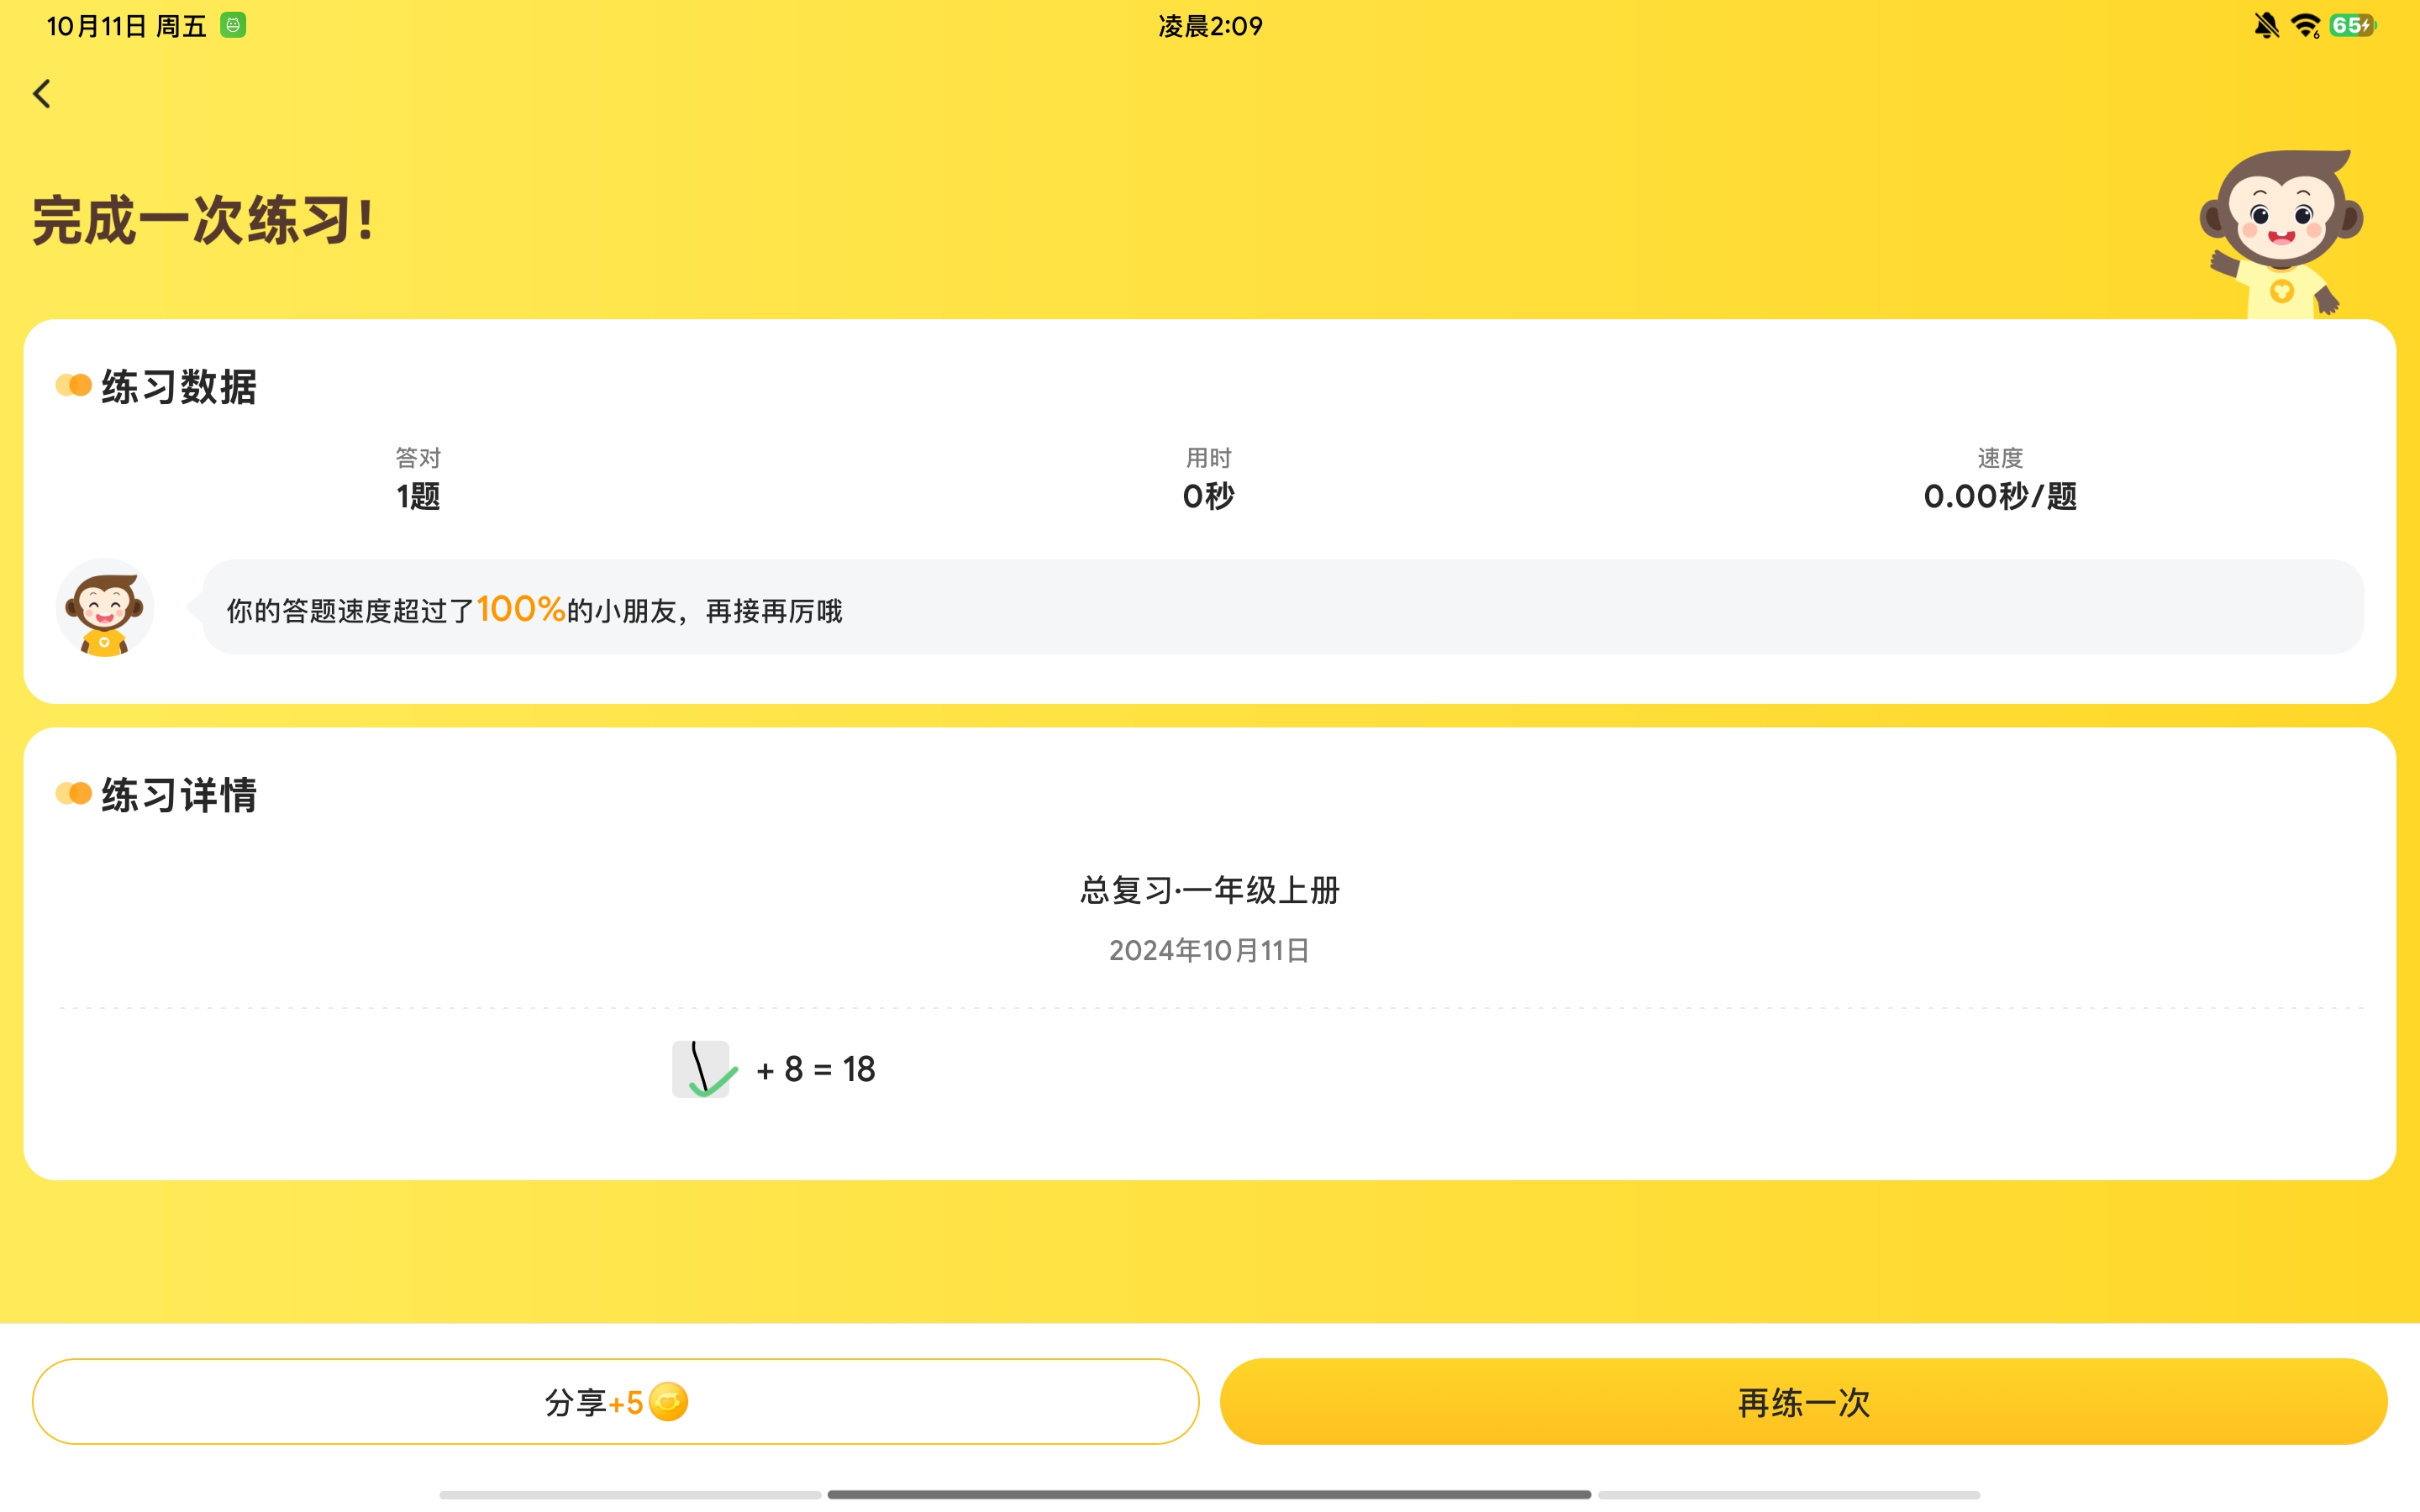
Task: Tap the gold coin icon on share button
Action: (x=668, y=1402)
